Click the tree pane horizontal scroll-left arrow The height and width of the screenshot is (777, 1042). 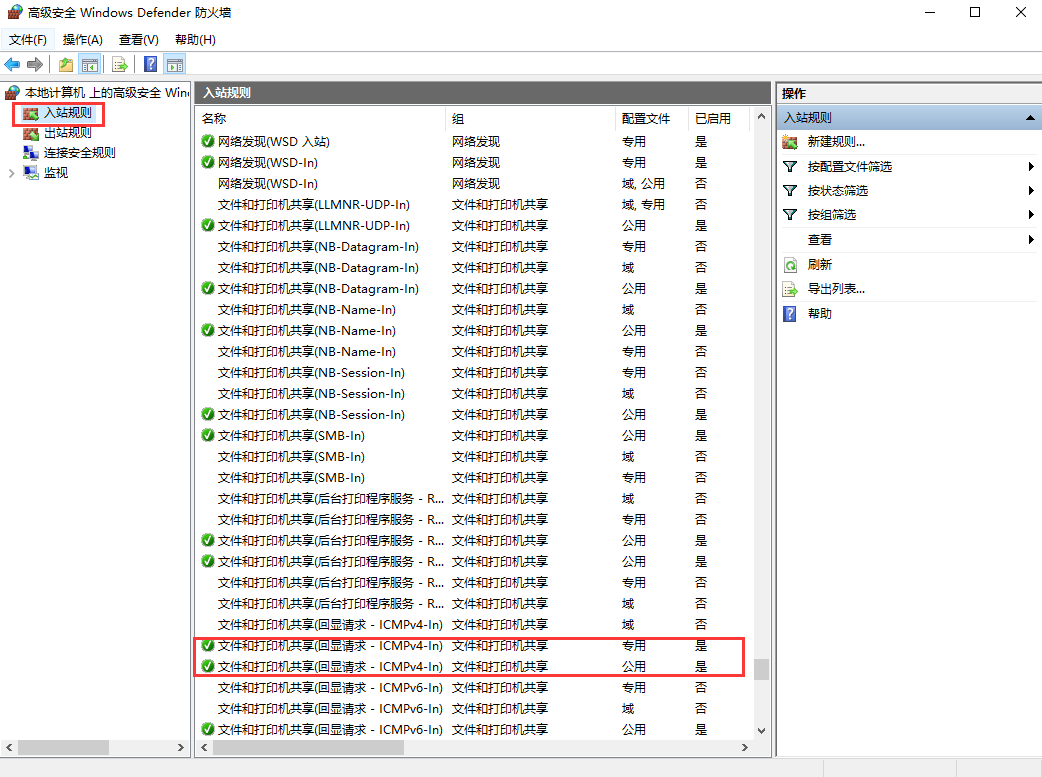tap(9, 748)
